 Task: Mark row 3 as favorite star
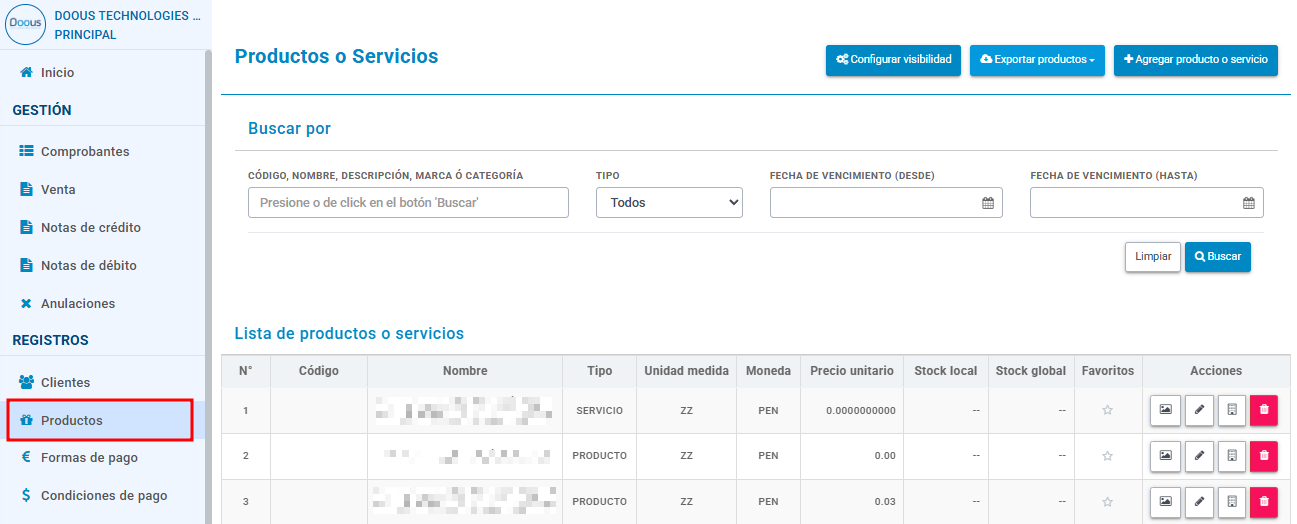1107,502
